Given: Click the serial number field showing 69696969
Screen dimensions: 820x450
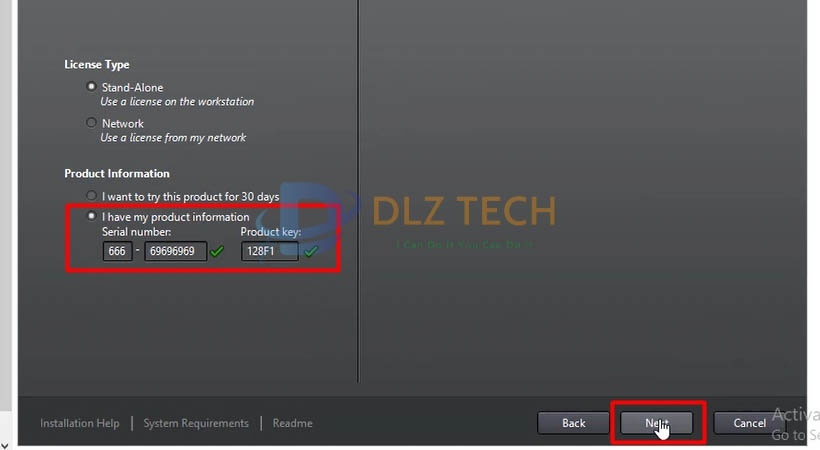Looking at the screenshot, I should click(x=175, y=251).
